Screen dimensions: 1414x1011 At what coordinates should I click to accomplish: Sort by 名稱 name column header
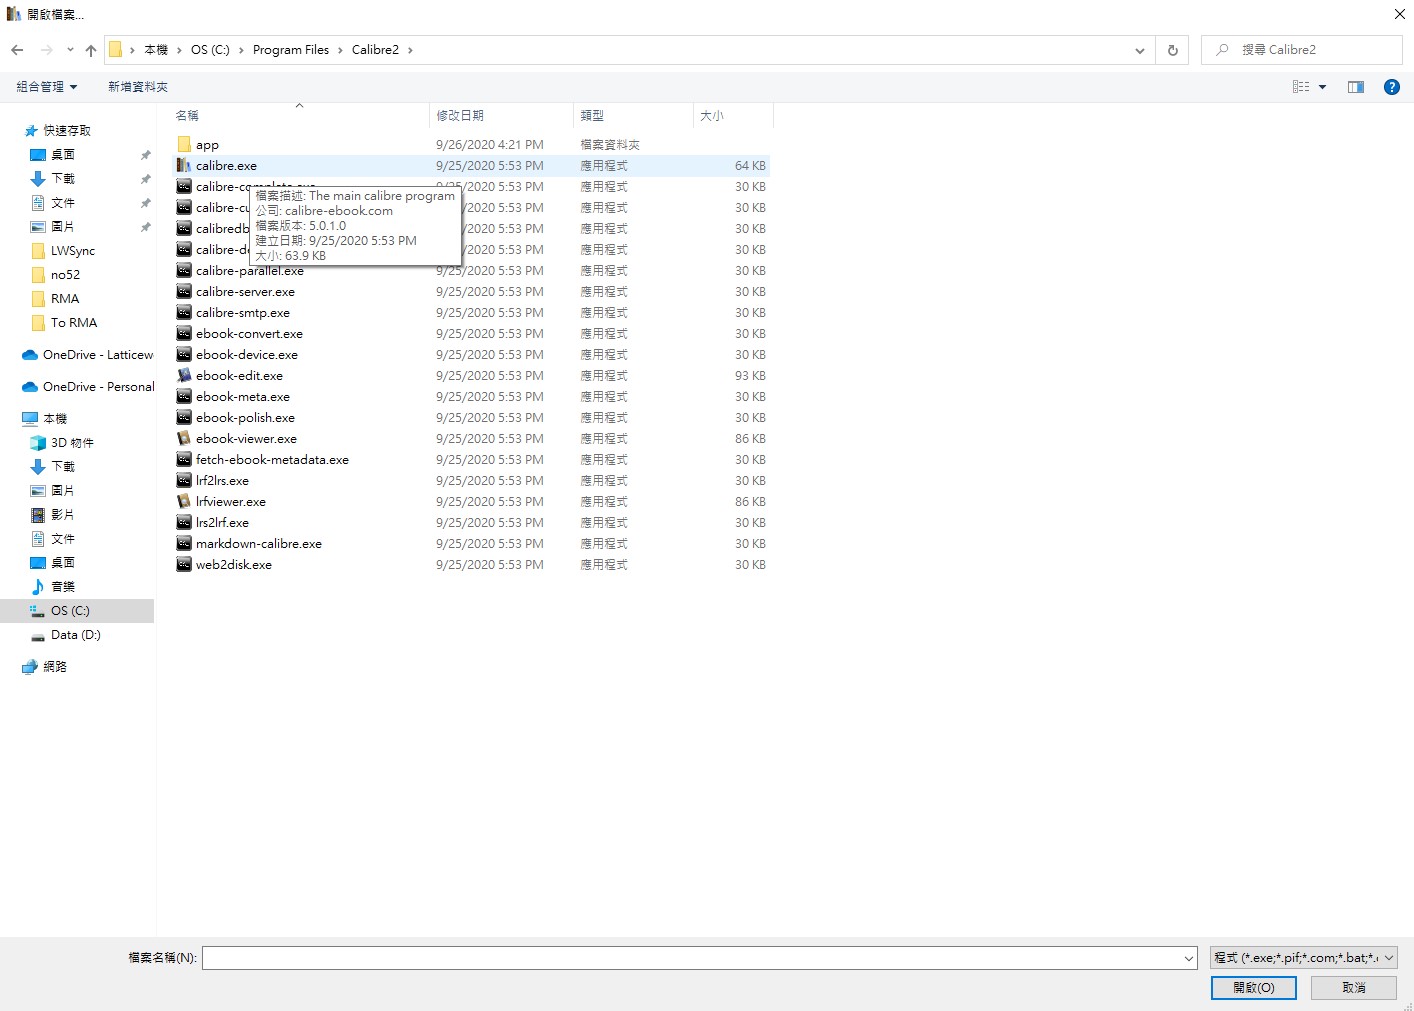[300, 116]
